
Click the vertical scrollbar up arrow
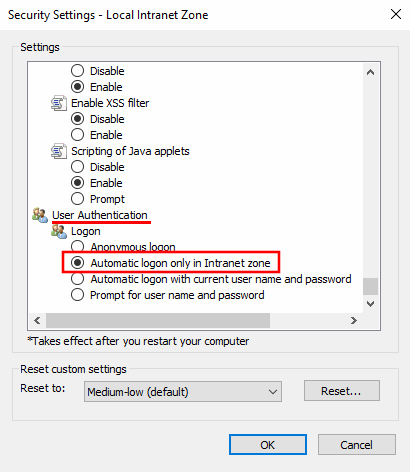pyautogui.click(x=370, y=72)
